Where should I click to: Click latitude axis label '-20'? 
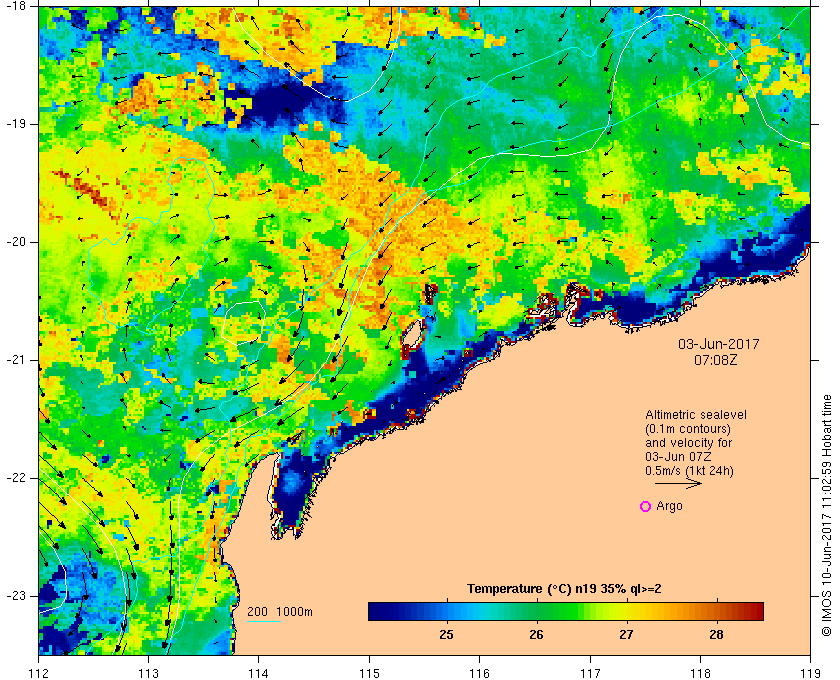click(15, 242)
